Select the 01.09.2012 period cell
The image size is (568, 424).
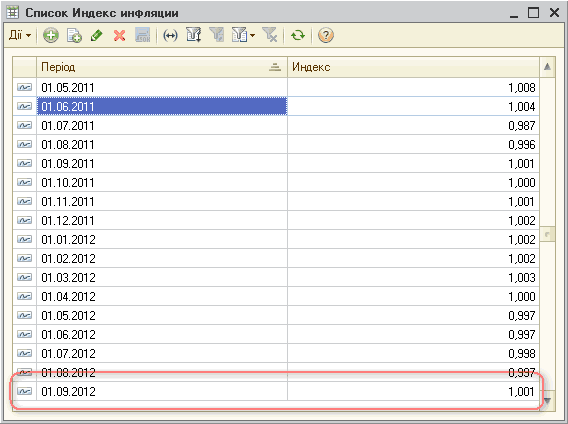[x=162, y=391]
